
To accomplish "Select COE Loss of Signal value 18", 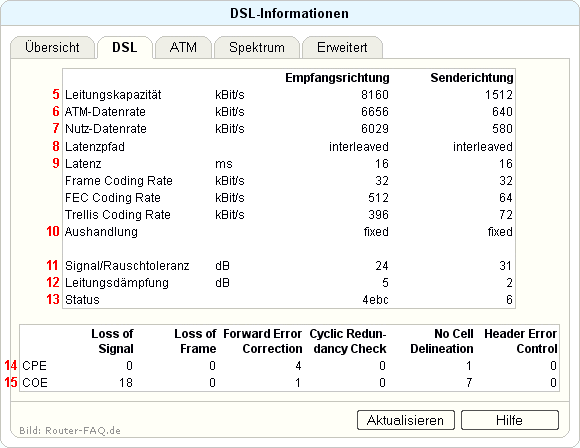I will click(126, 383).
